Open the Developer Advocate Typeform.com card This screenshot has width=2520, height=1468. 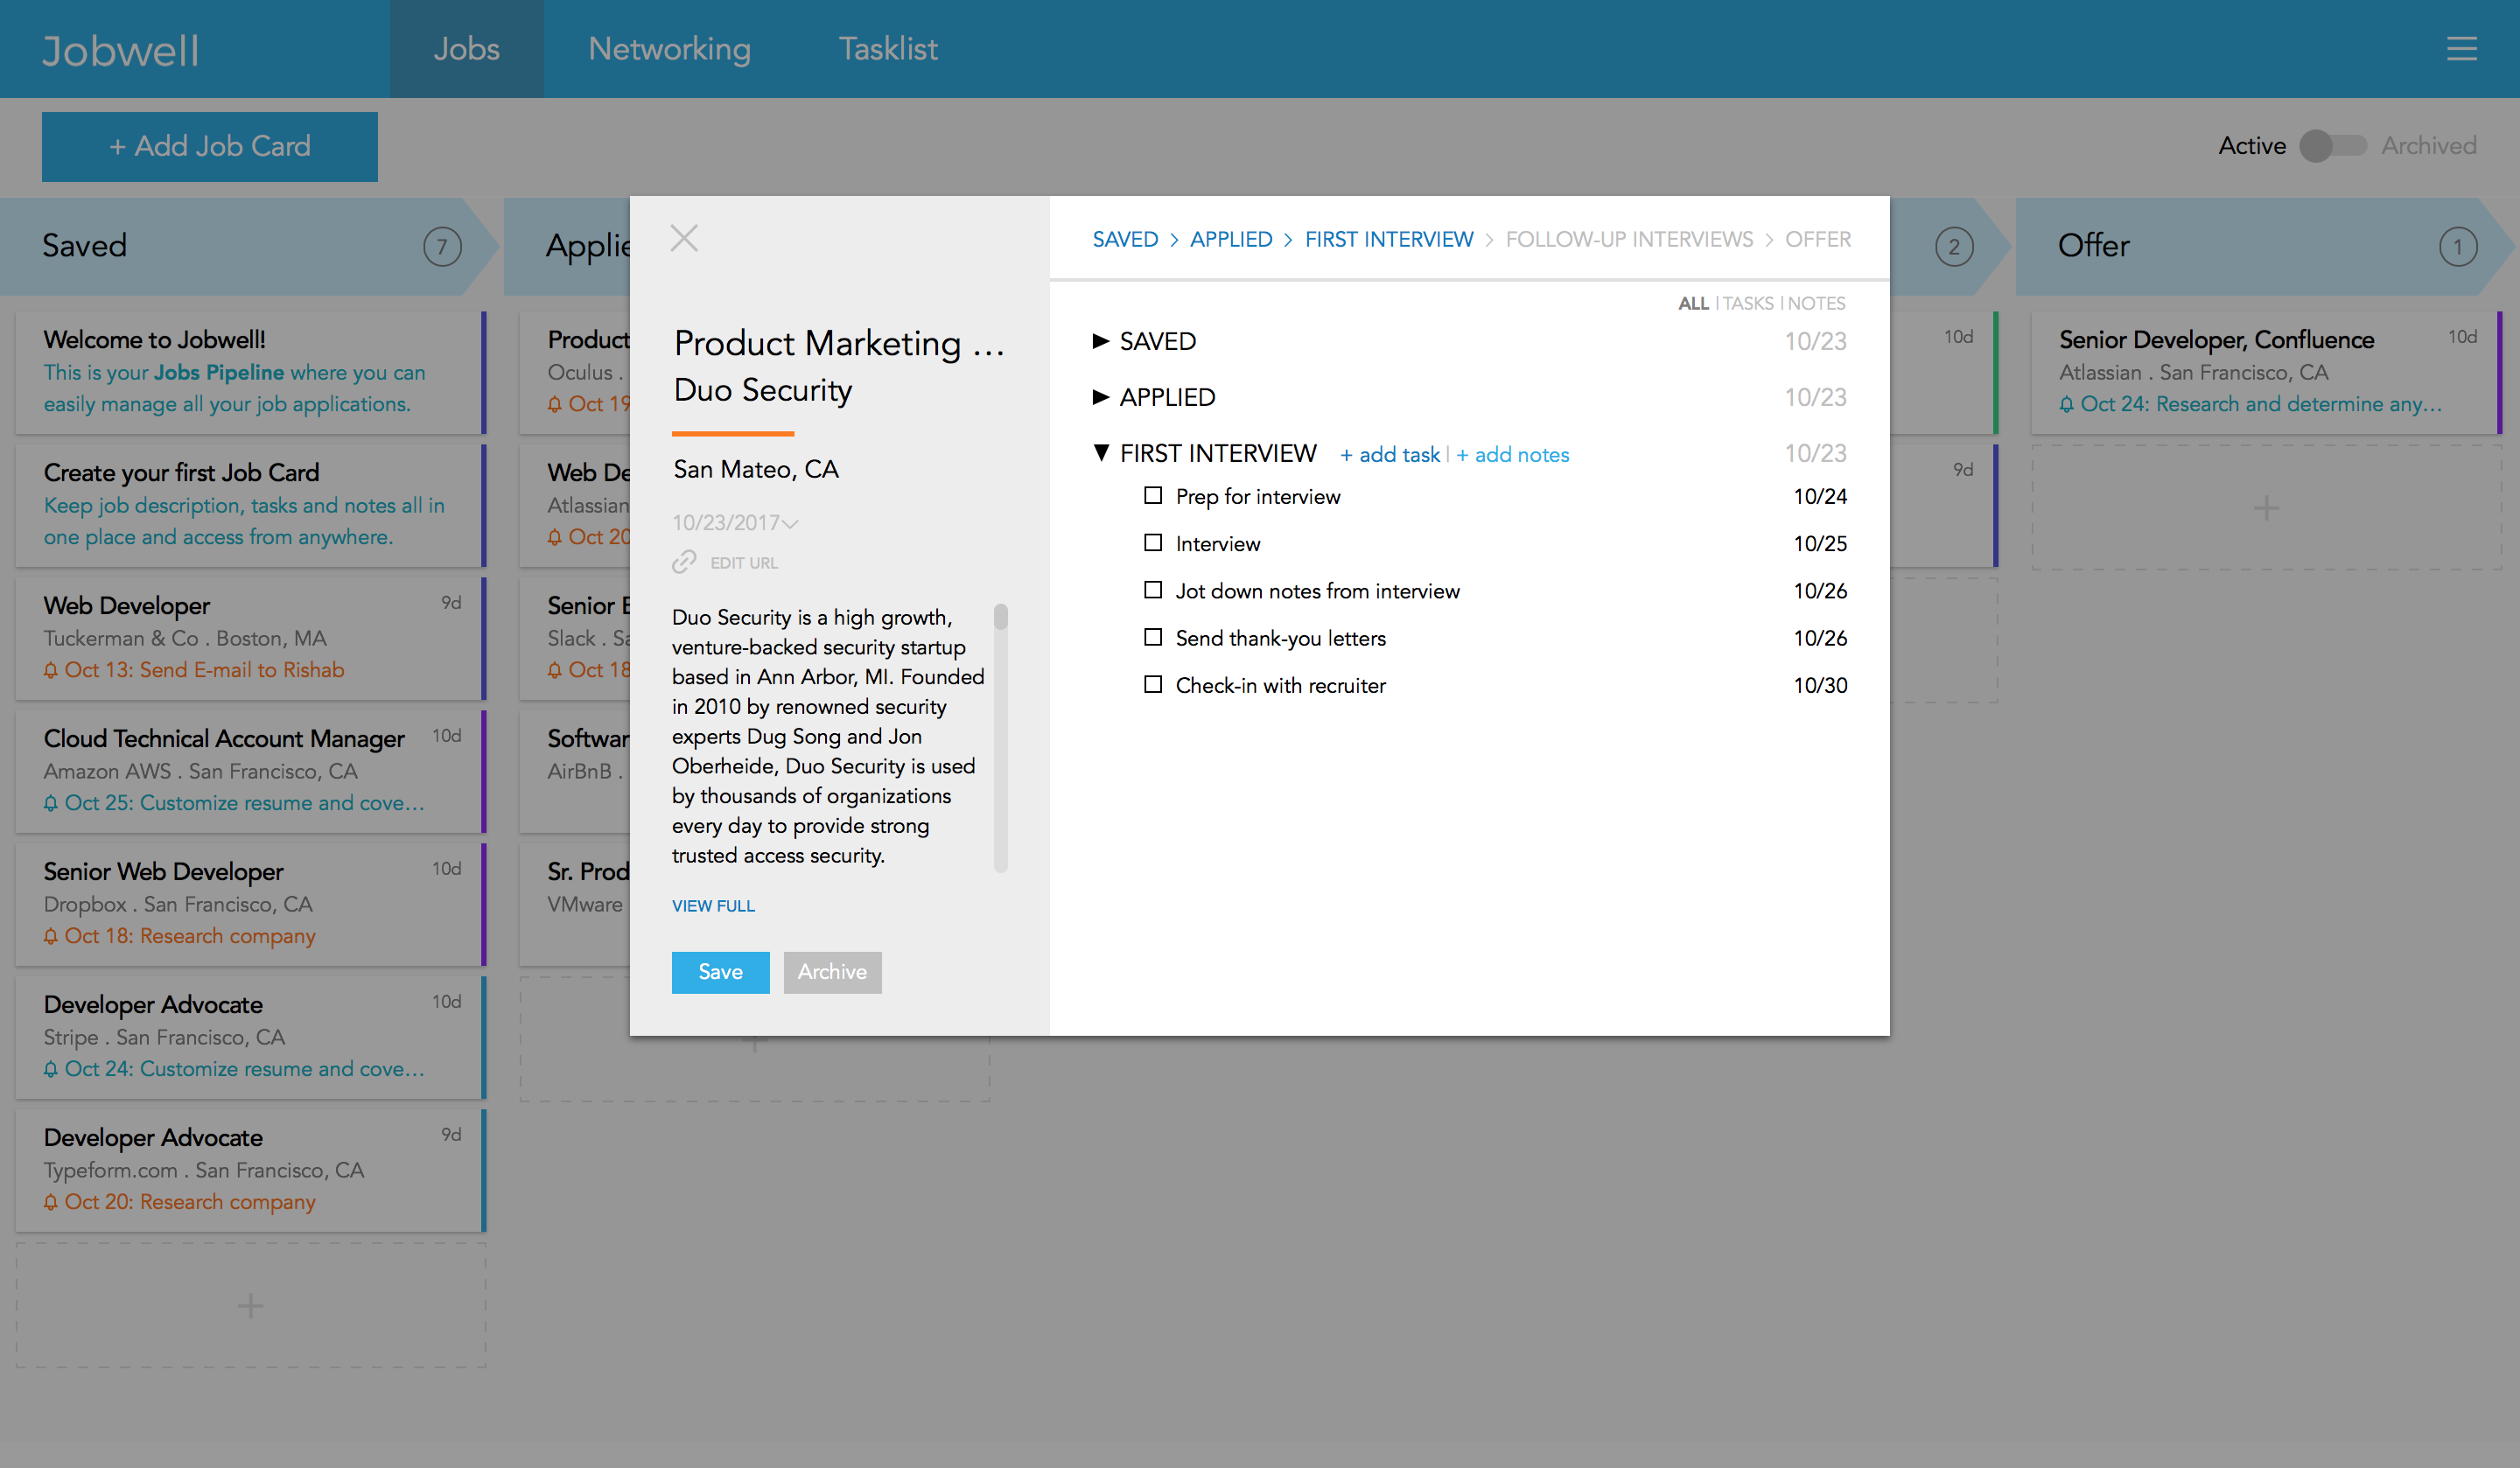251,1170
